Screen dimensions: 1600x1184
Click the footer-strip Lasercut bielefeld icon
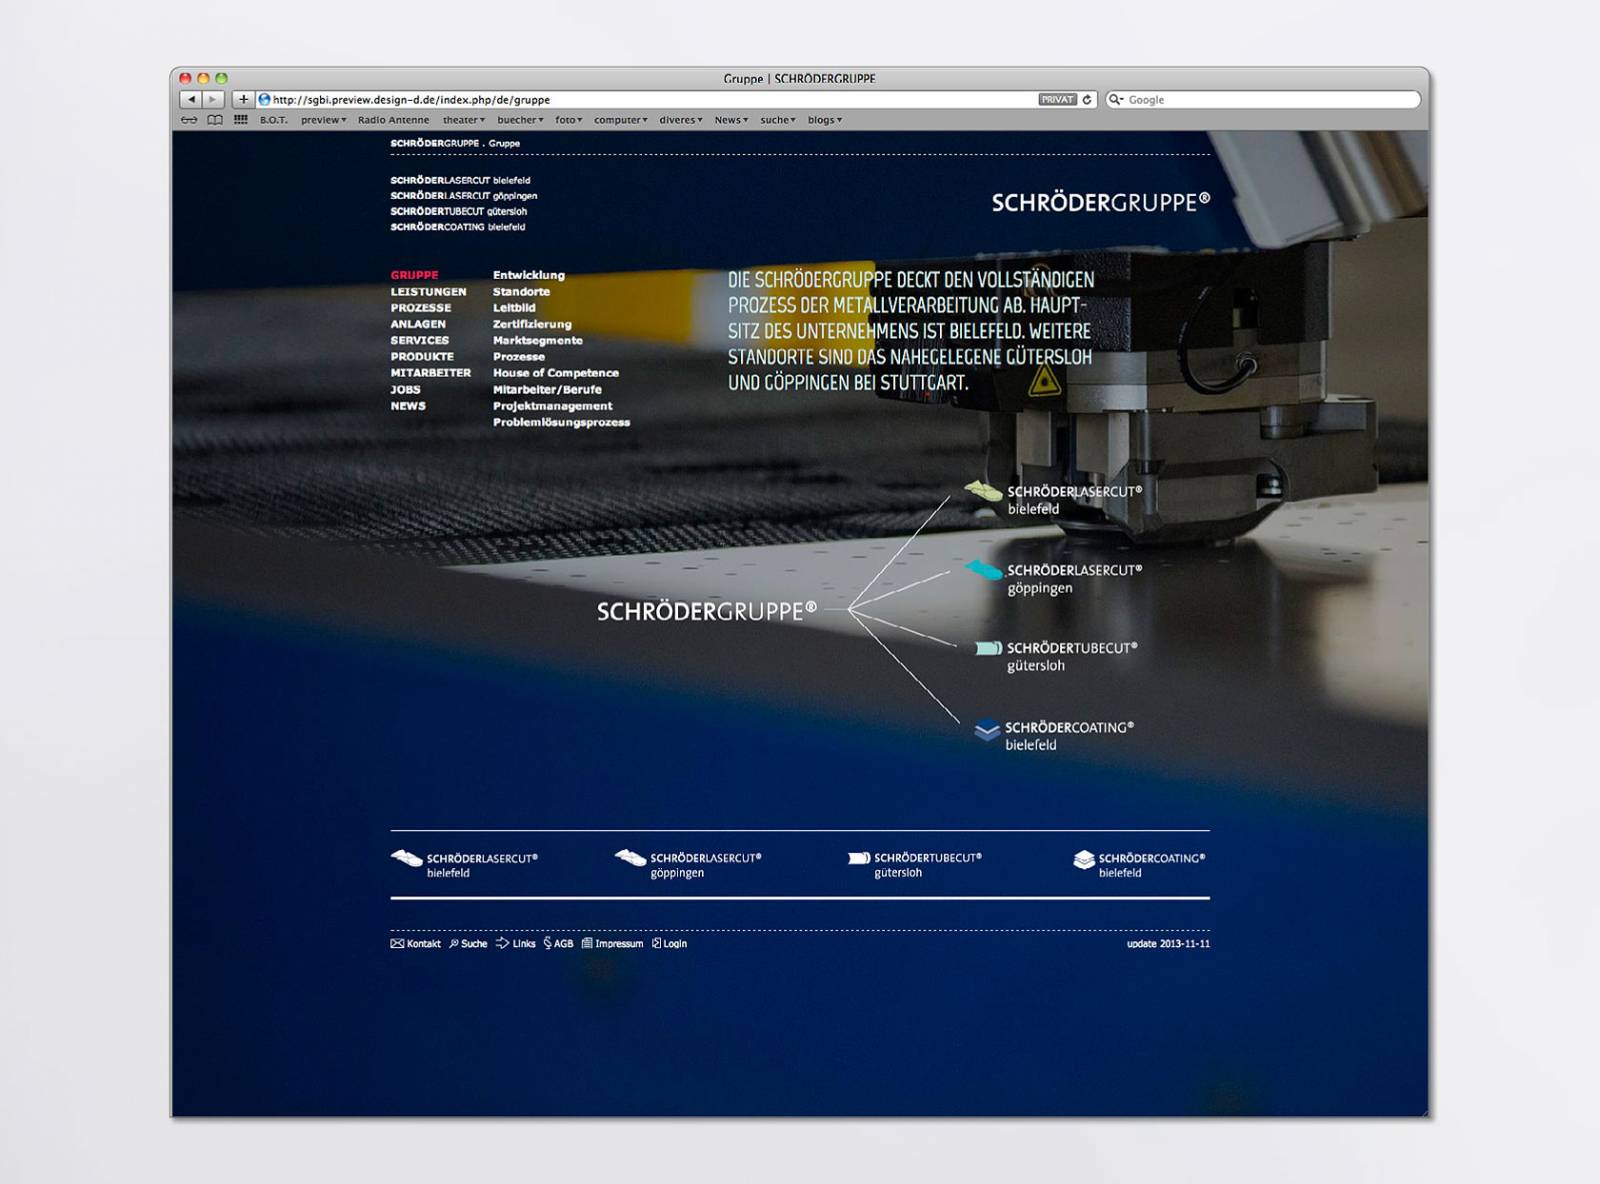click(x=406, y=858)
